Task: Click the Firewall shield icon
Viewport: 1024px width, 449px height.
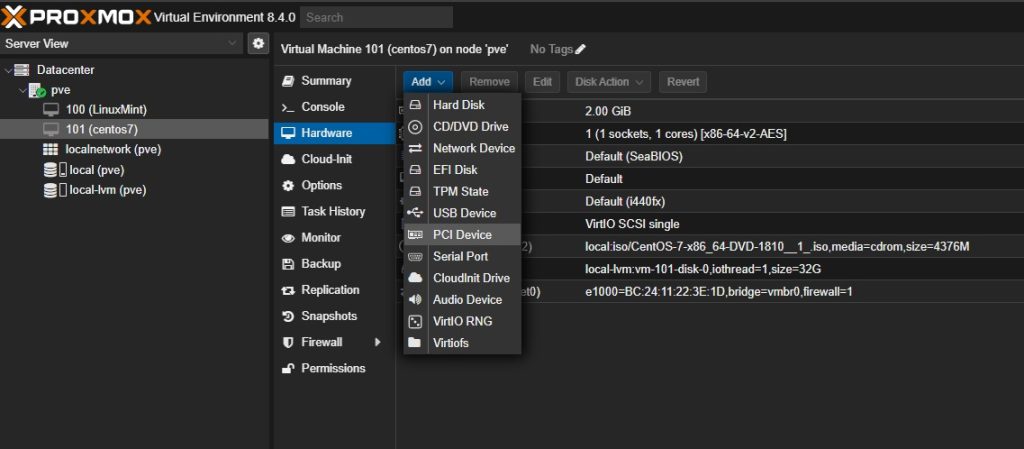Action: click(x=288, y=342)
